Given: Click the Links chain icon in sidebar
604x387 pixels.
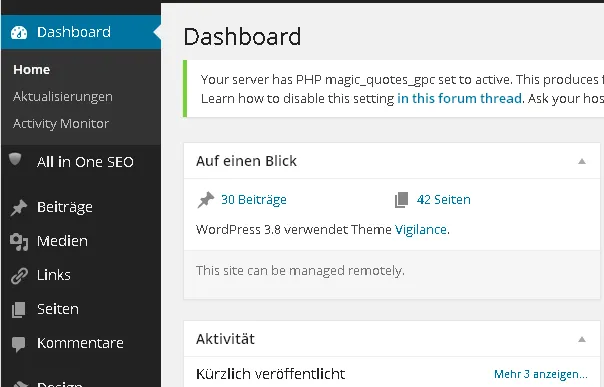Looking at the screenshot, I should 19,276.
